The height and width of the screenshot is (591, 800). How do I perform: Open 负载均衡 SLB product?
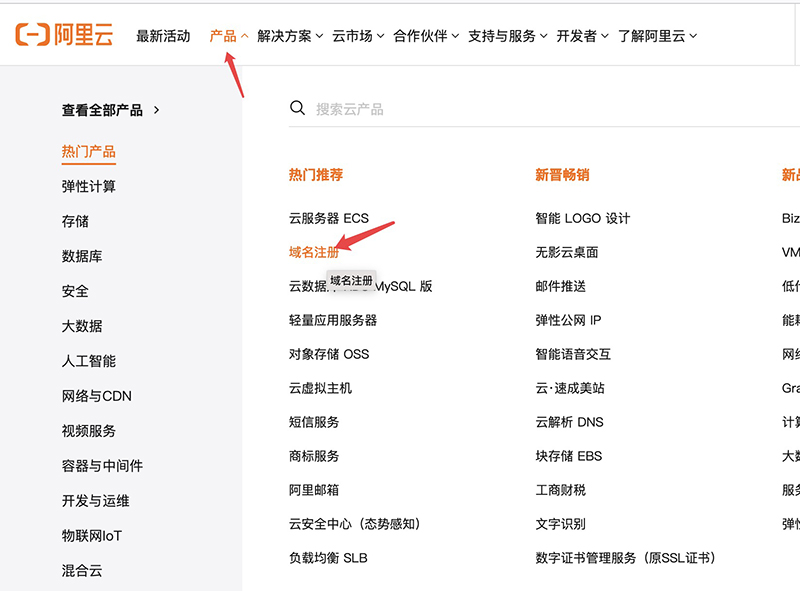pos(328,558)
